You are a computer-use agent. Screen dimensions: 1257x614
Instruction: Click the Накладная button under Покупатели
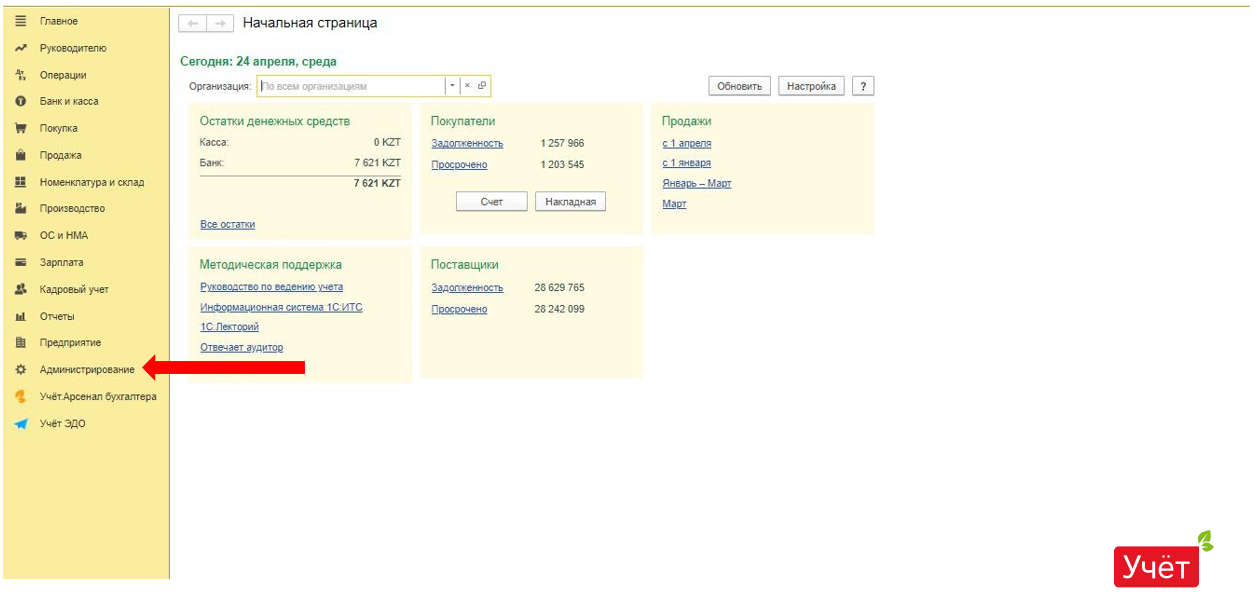(x=570, y=202)
